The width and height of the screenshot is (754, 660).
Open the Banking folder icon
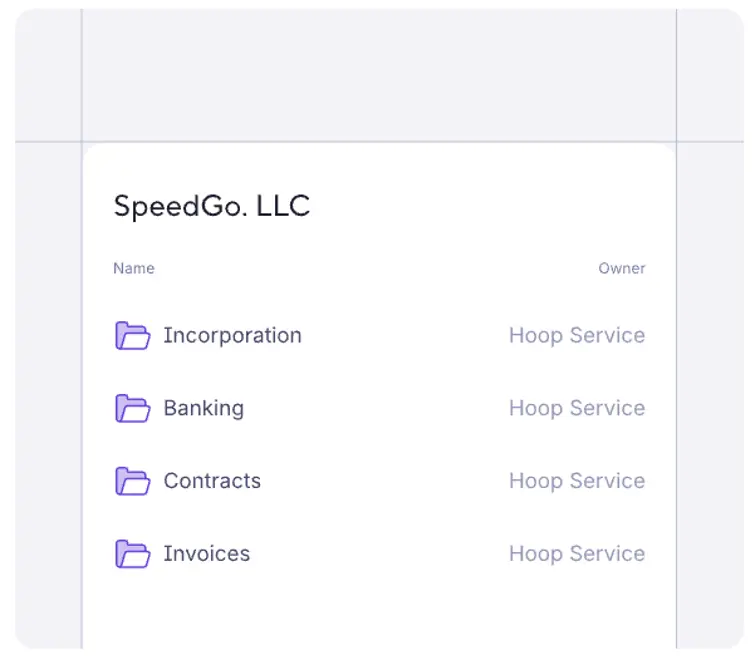[x=133, y=409]
